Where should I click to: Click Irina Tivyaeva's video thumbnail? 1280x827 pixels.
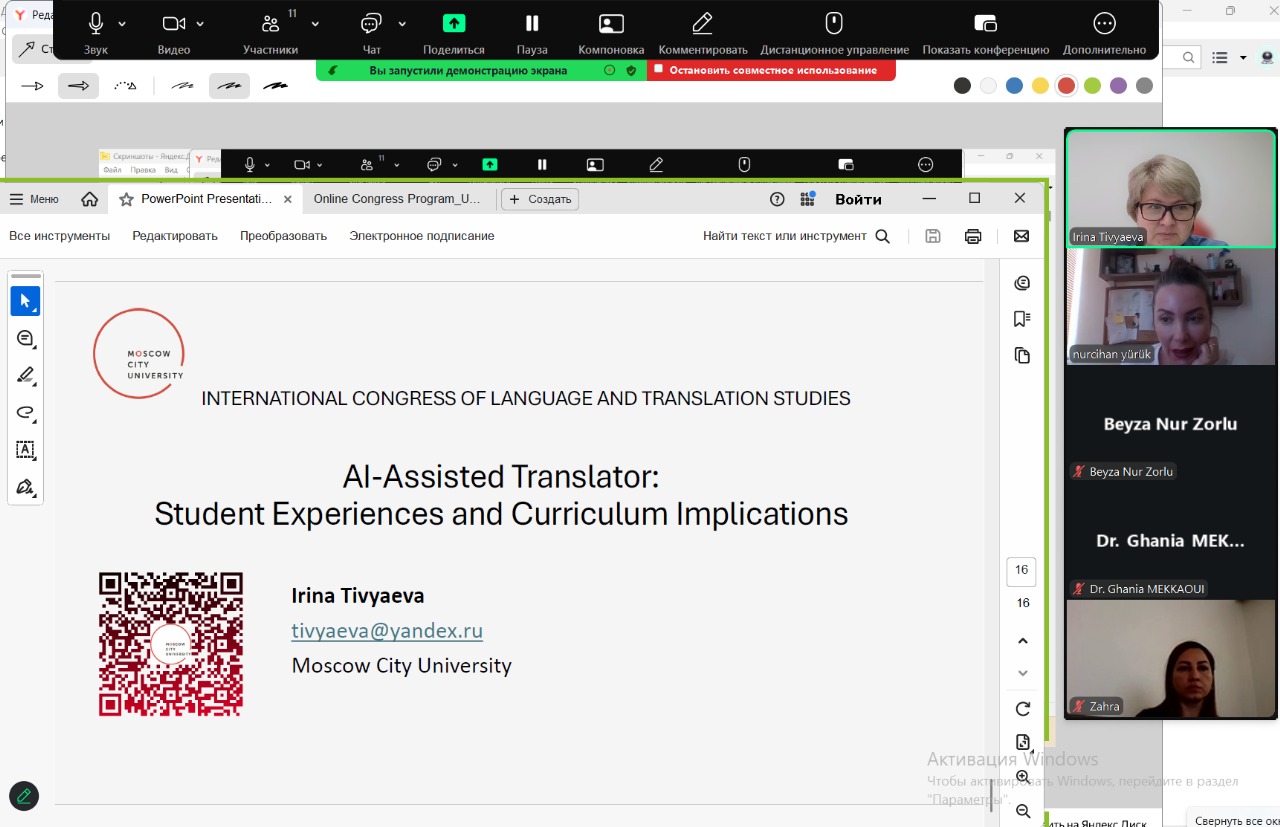[x=1170, y=188]
